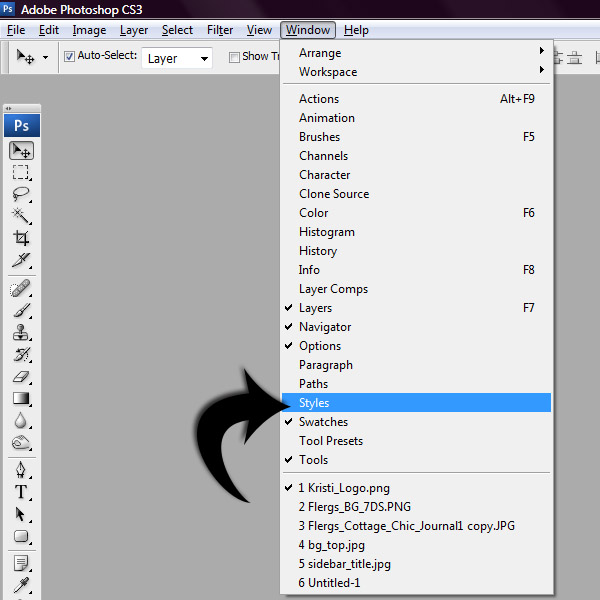
Task: Select the Pen tool
Action: coord(21,470)
